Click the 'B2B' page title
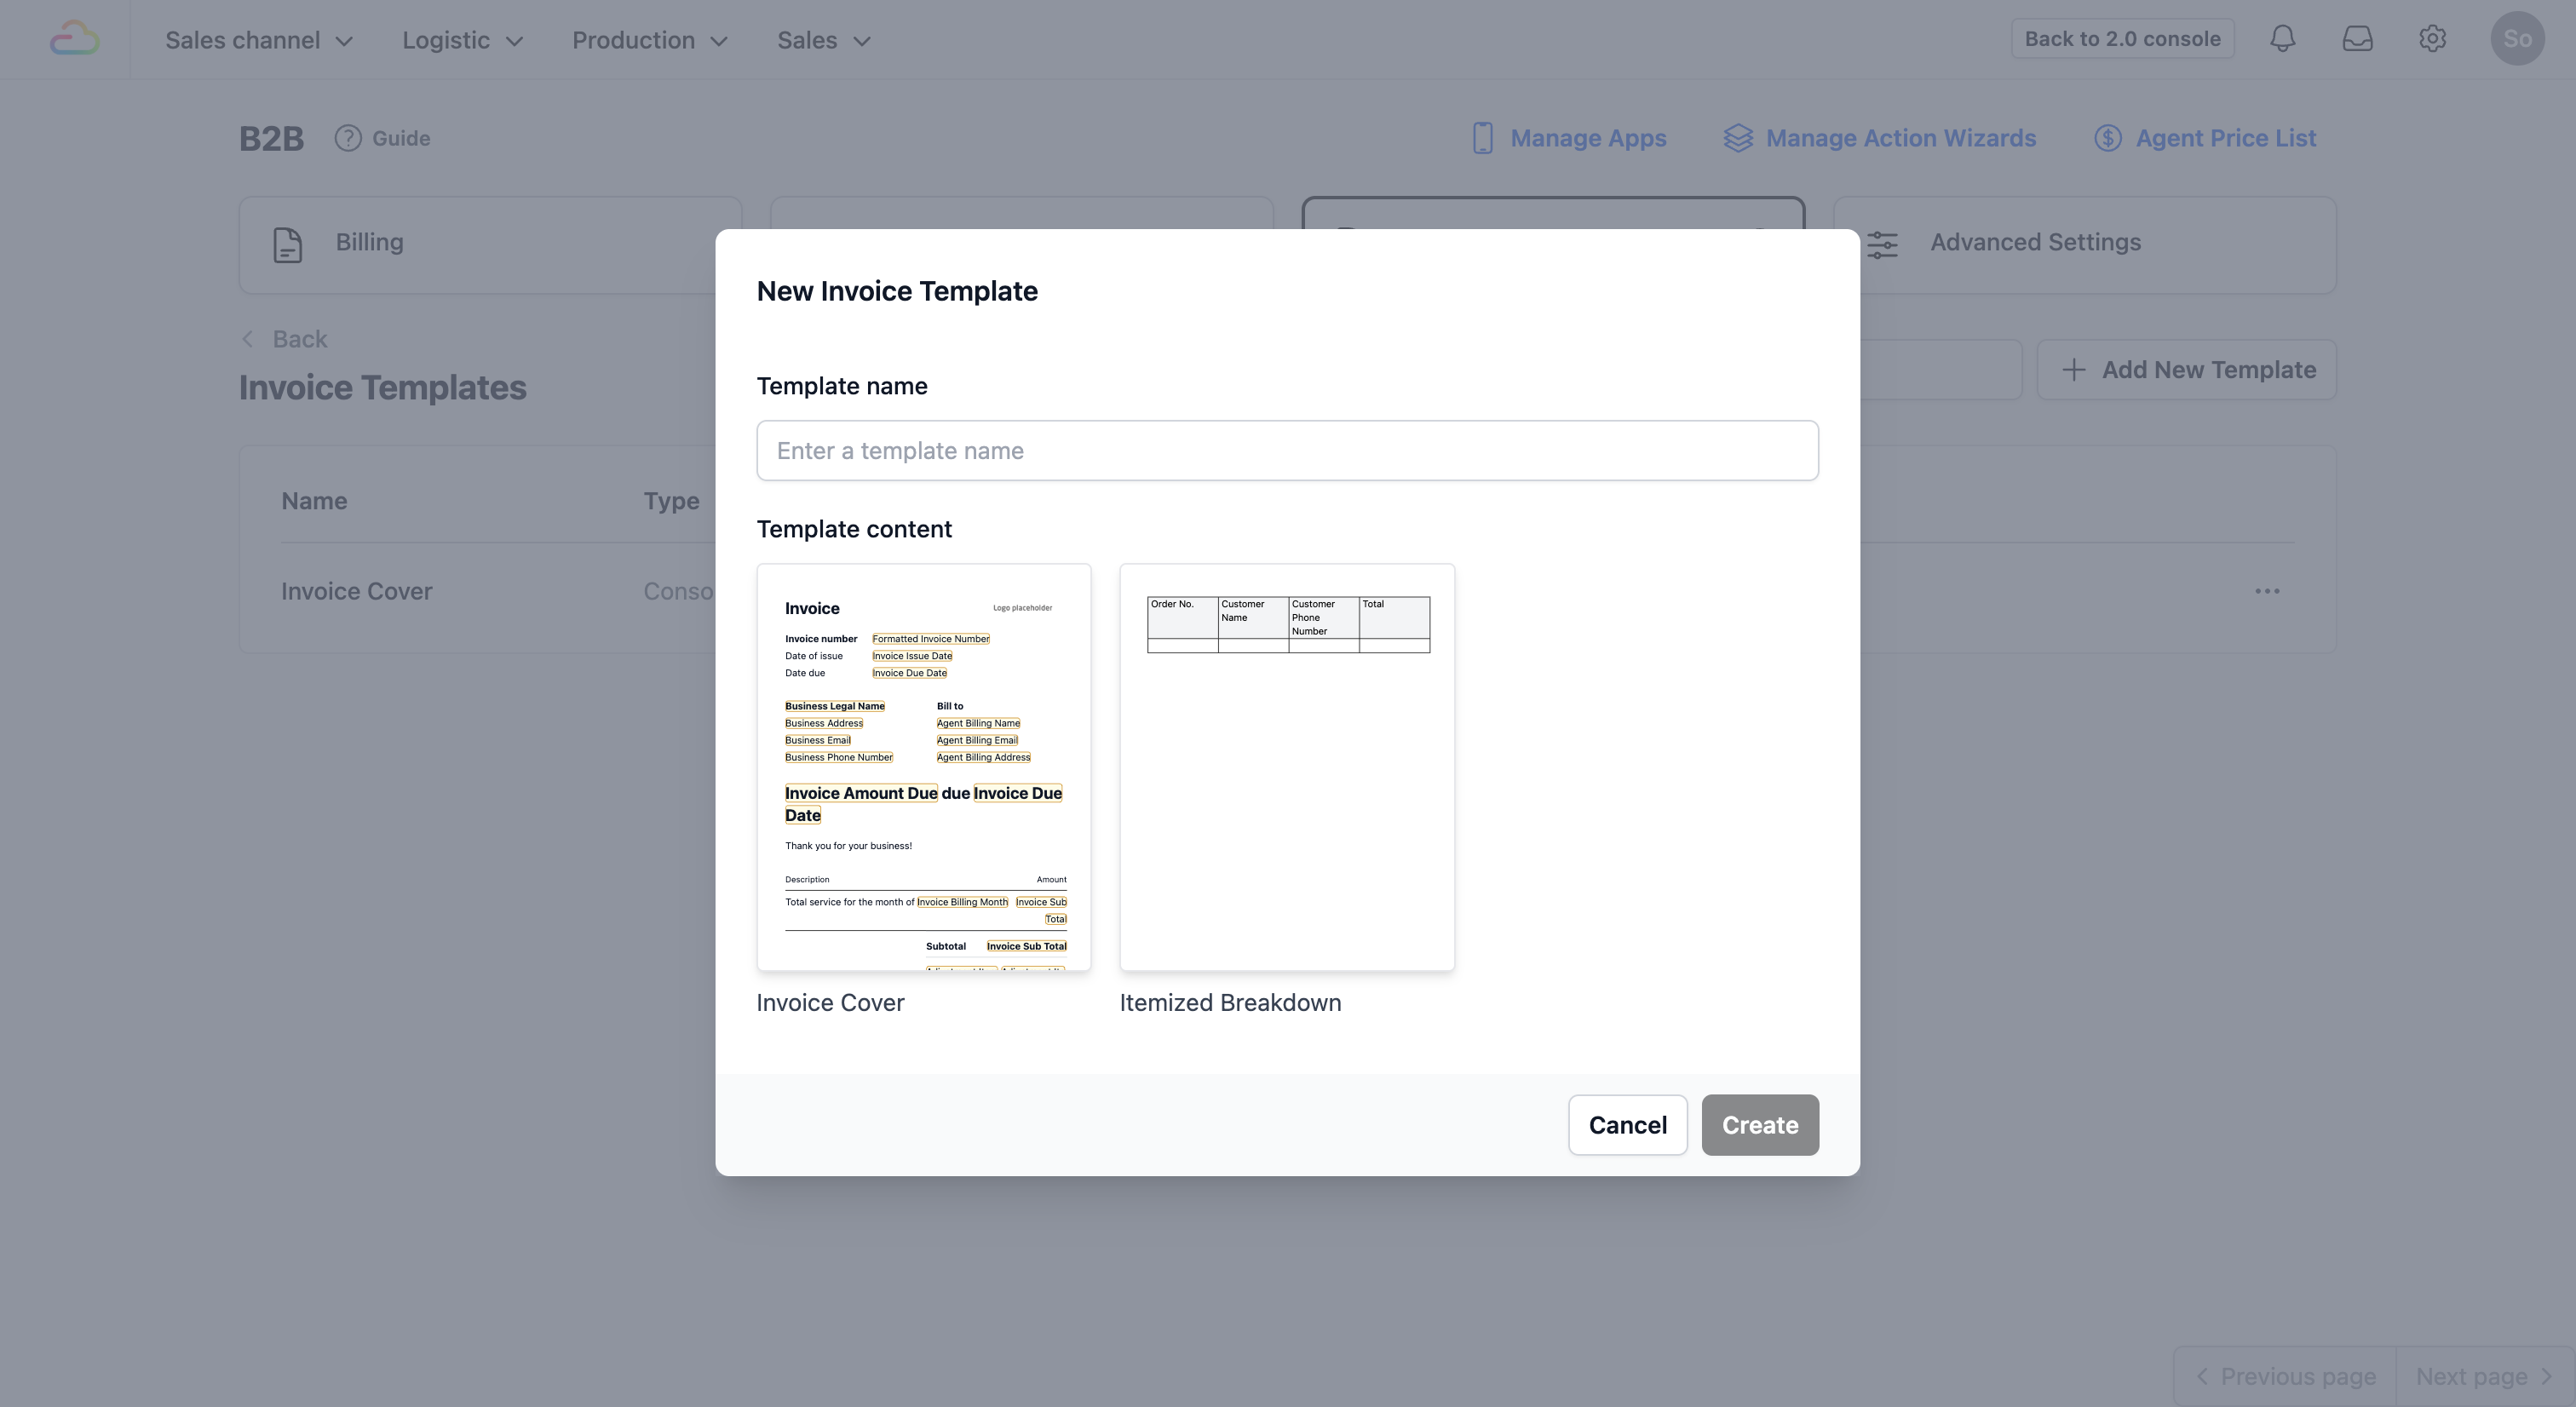The width and height of the screenshot is (2576, 1407). 271,138
